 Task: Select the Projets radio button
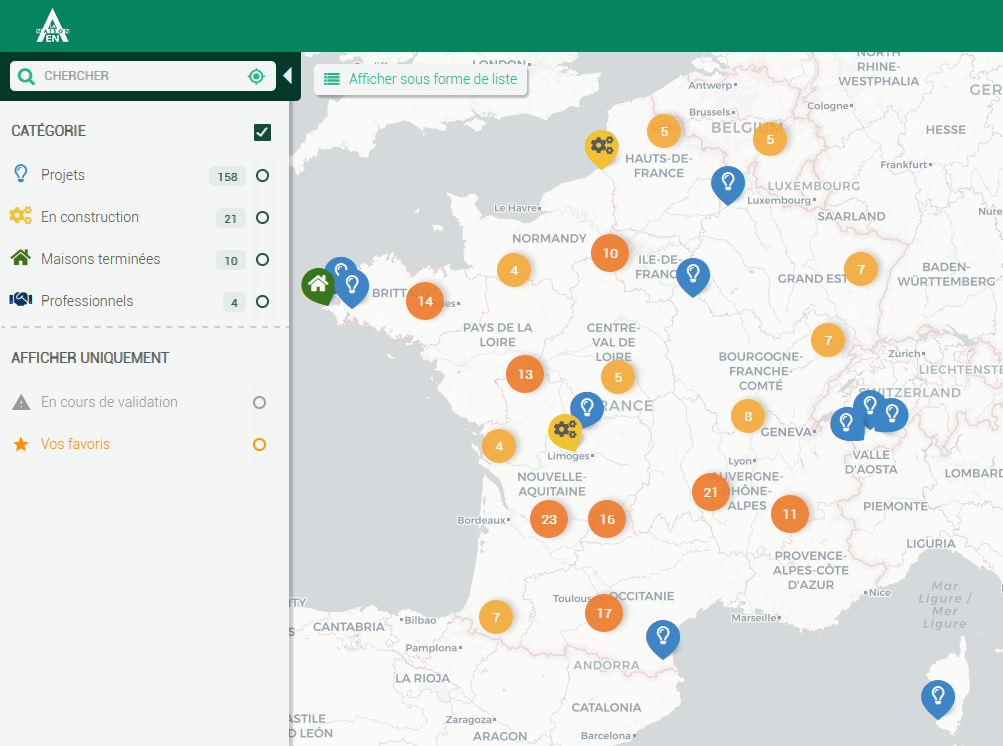point(262,176)
